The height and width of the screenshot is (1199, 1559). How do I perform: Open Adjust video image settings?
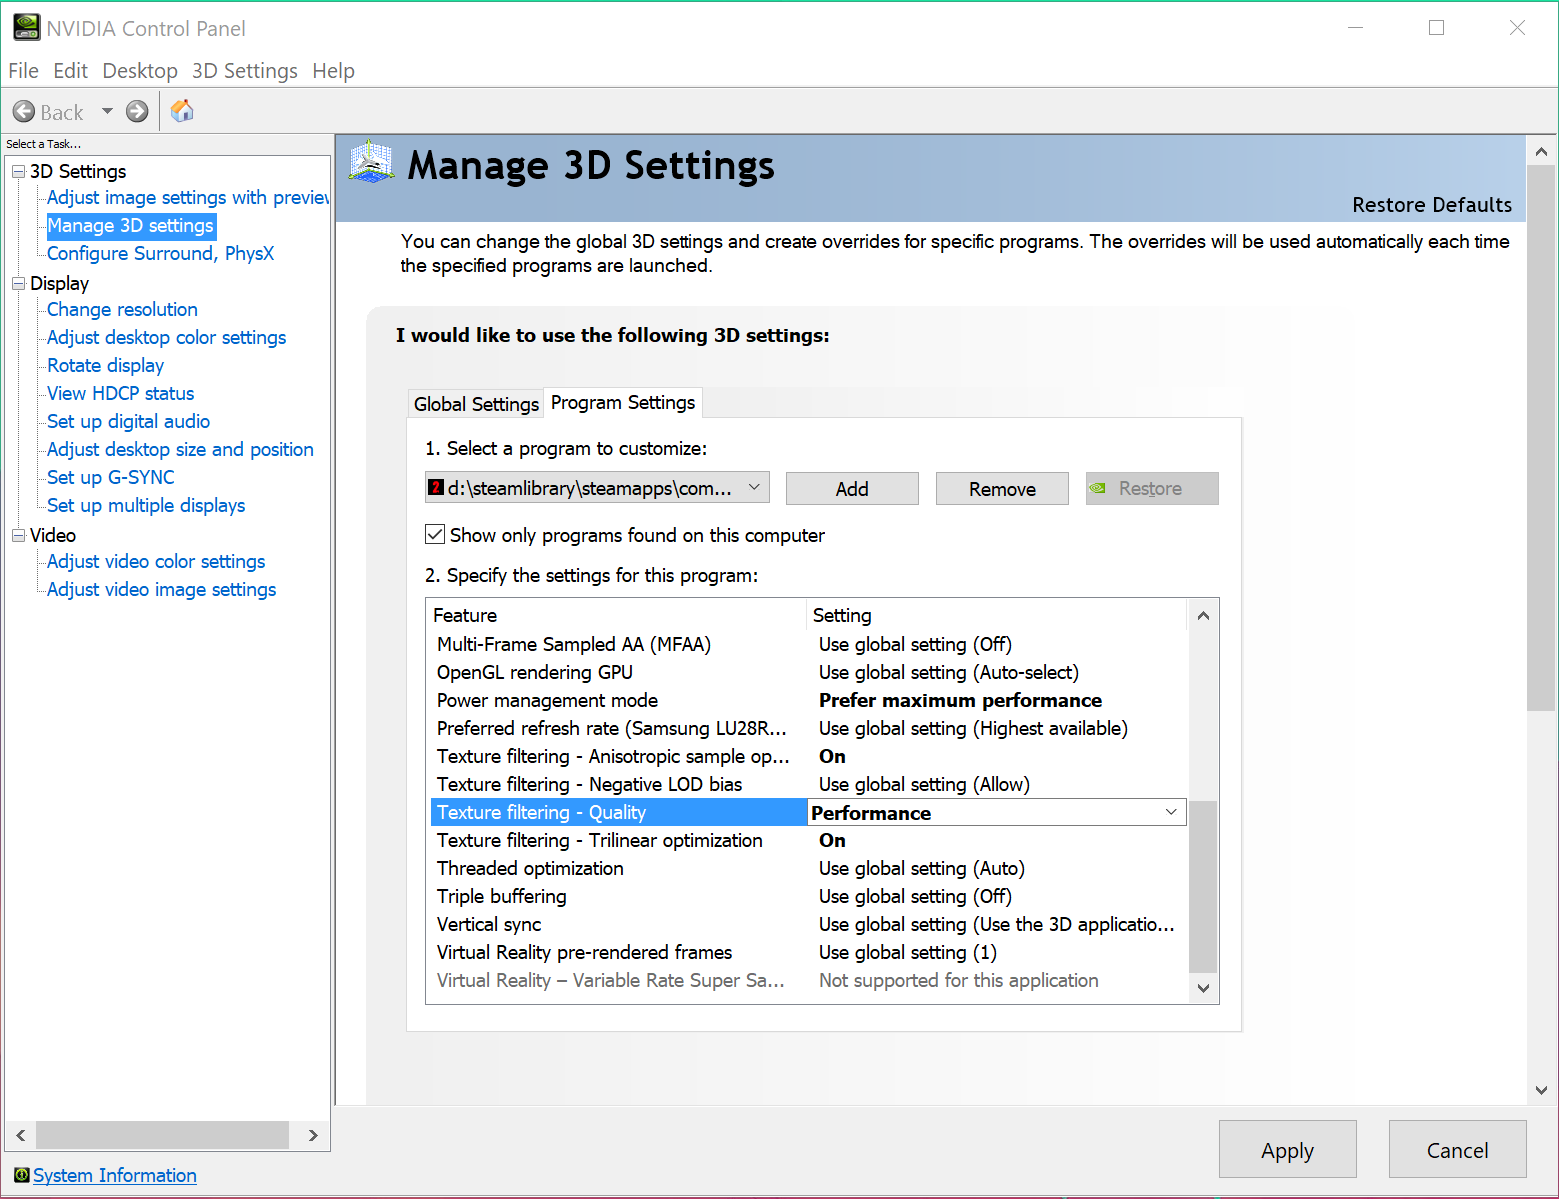[161, 589]
